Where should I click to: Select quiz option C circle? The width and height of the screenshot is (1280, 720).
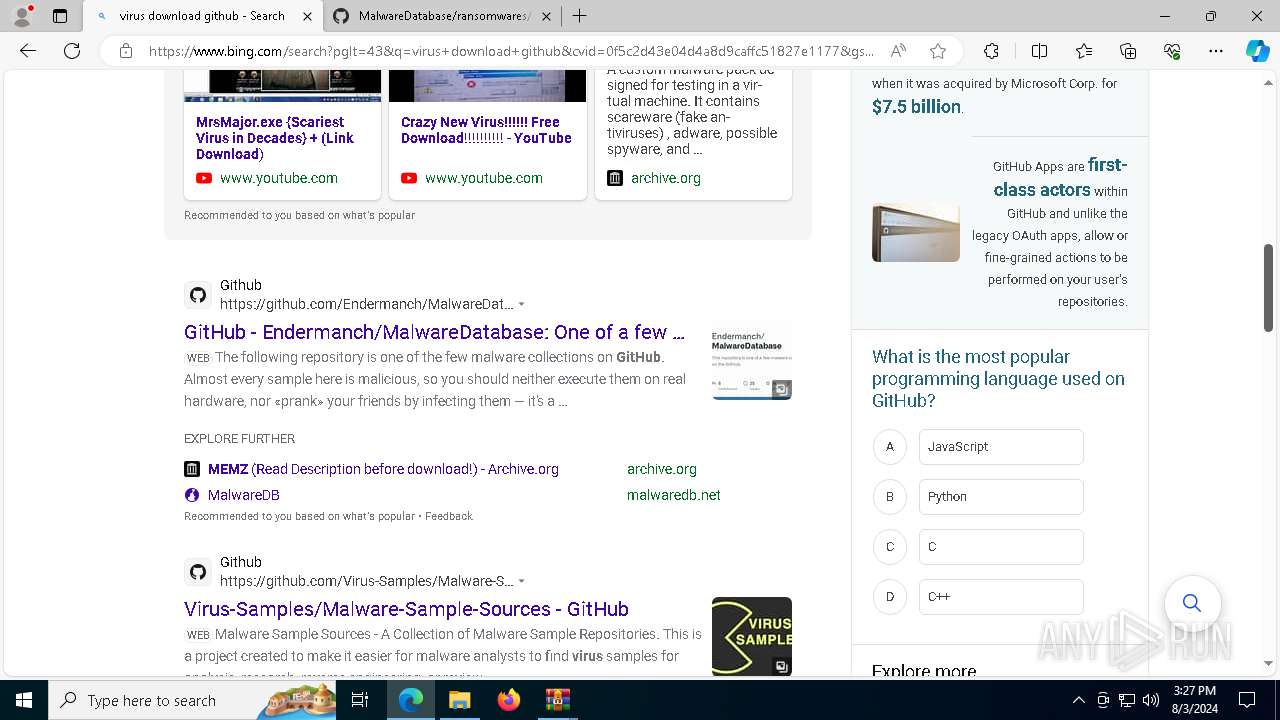889,547
